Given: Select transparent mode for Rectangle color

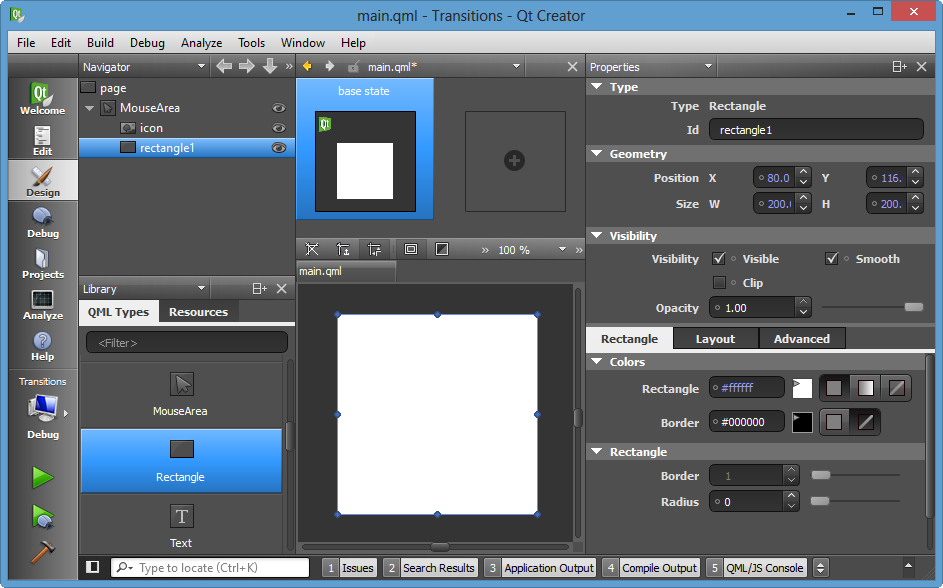Looking at the screenshot, I should 897,388.
